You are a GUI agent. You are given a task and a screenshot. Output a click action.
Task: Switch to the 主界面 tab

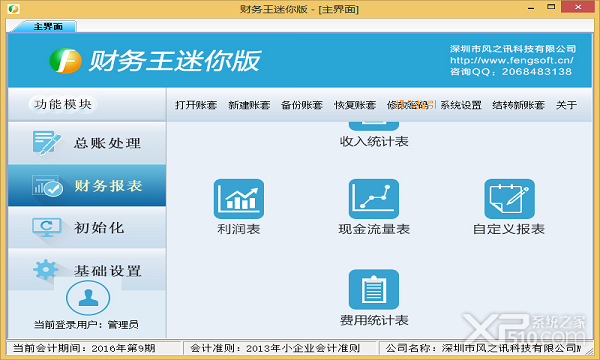coord(47,26)
